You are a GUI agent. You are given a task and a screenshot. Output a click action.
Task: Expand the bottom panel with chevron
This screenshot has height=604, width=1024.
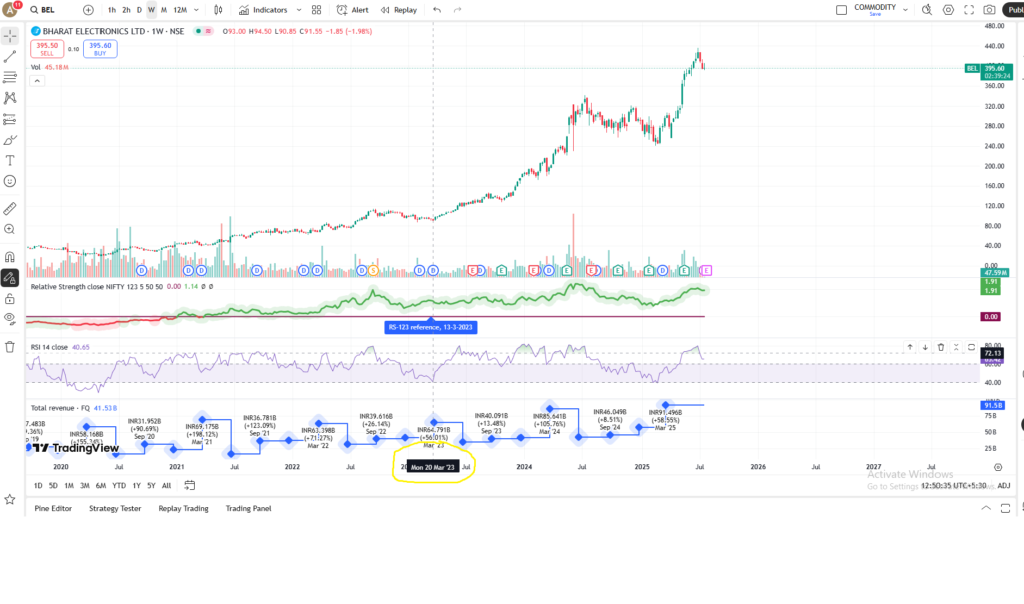(x=986, y=508)
